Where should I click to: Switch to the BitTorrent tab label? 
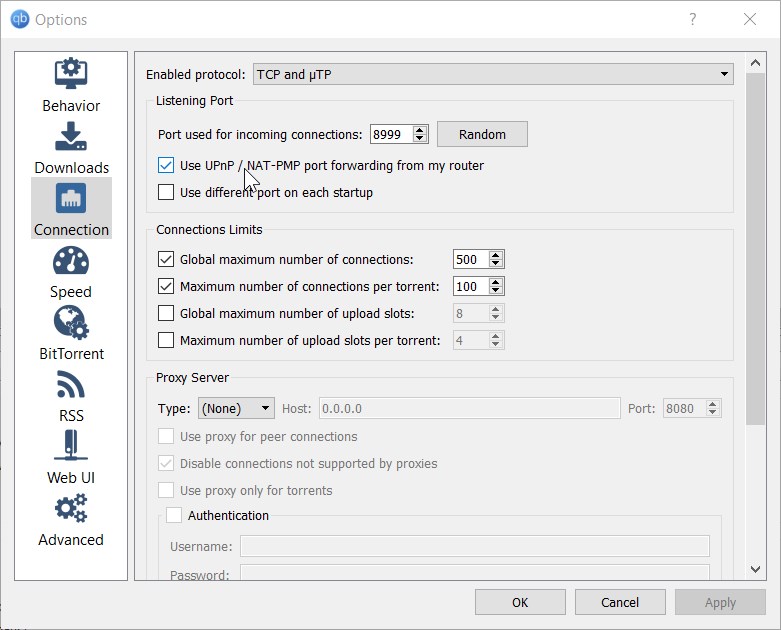[x=71, y=354]
